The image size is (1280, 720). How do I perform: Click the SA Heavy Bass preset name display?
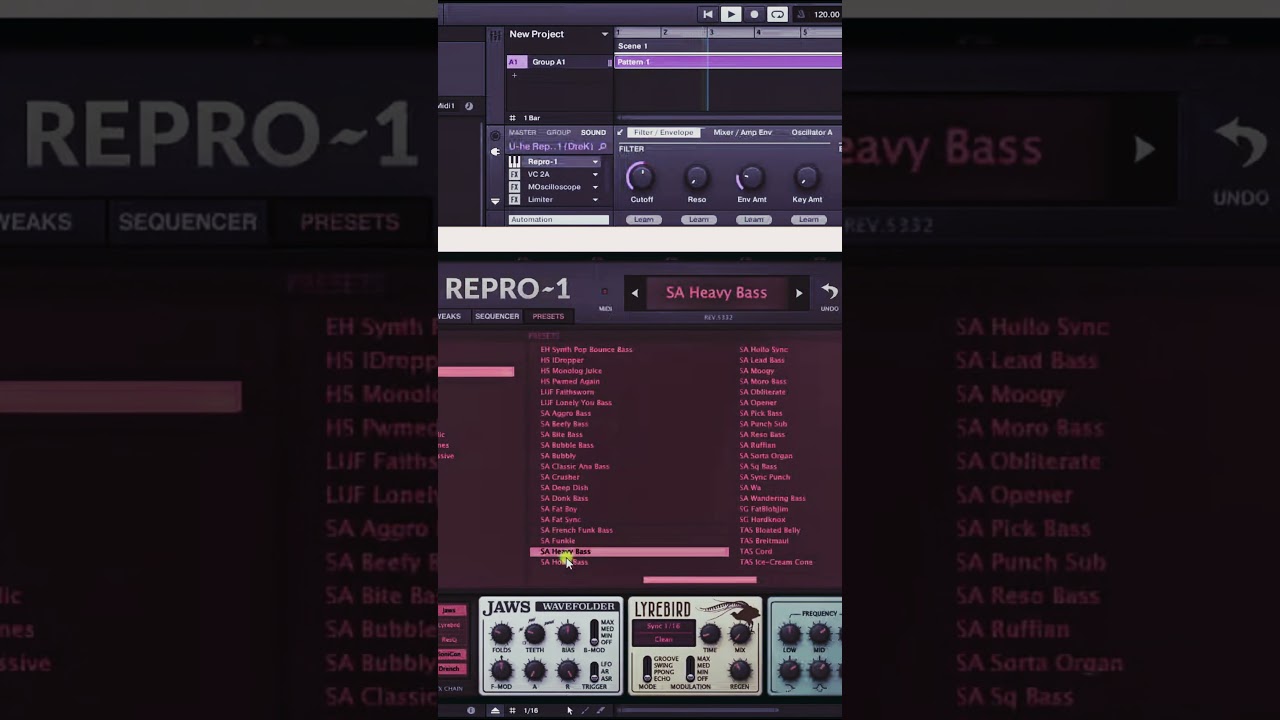pyautogui.click(x=716, y=293)
